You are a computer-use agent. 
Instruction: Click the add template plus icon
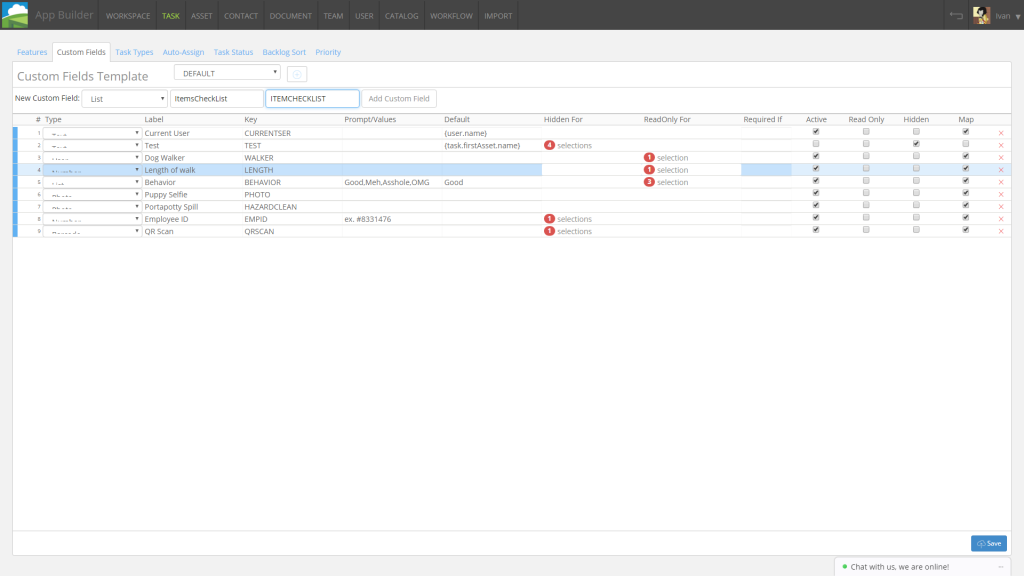(x=297, y=74)
